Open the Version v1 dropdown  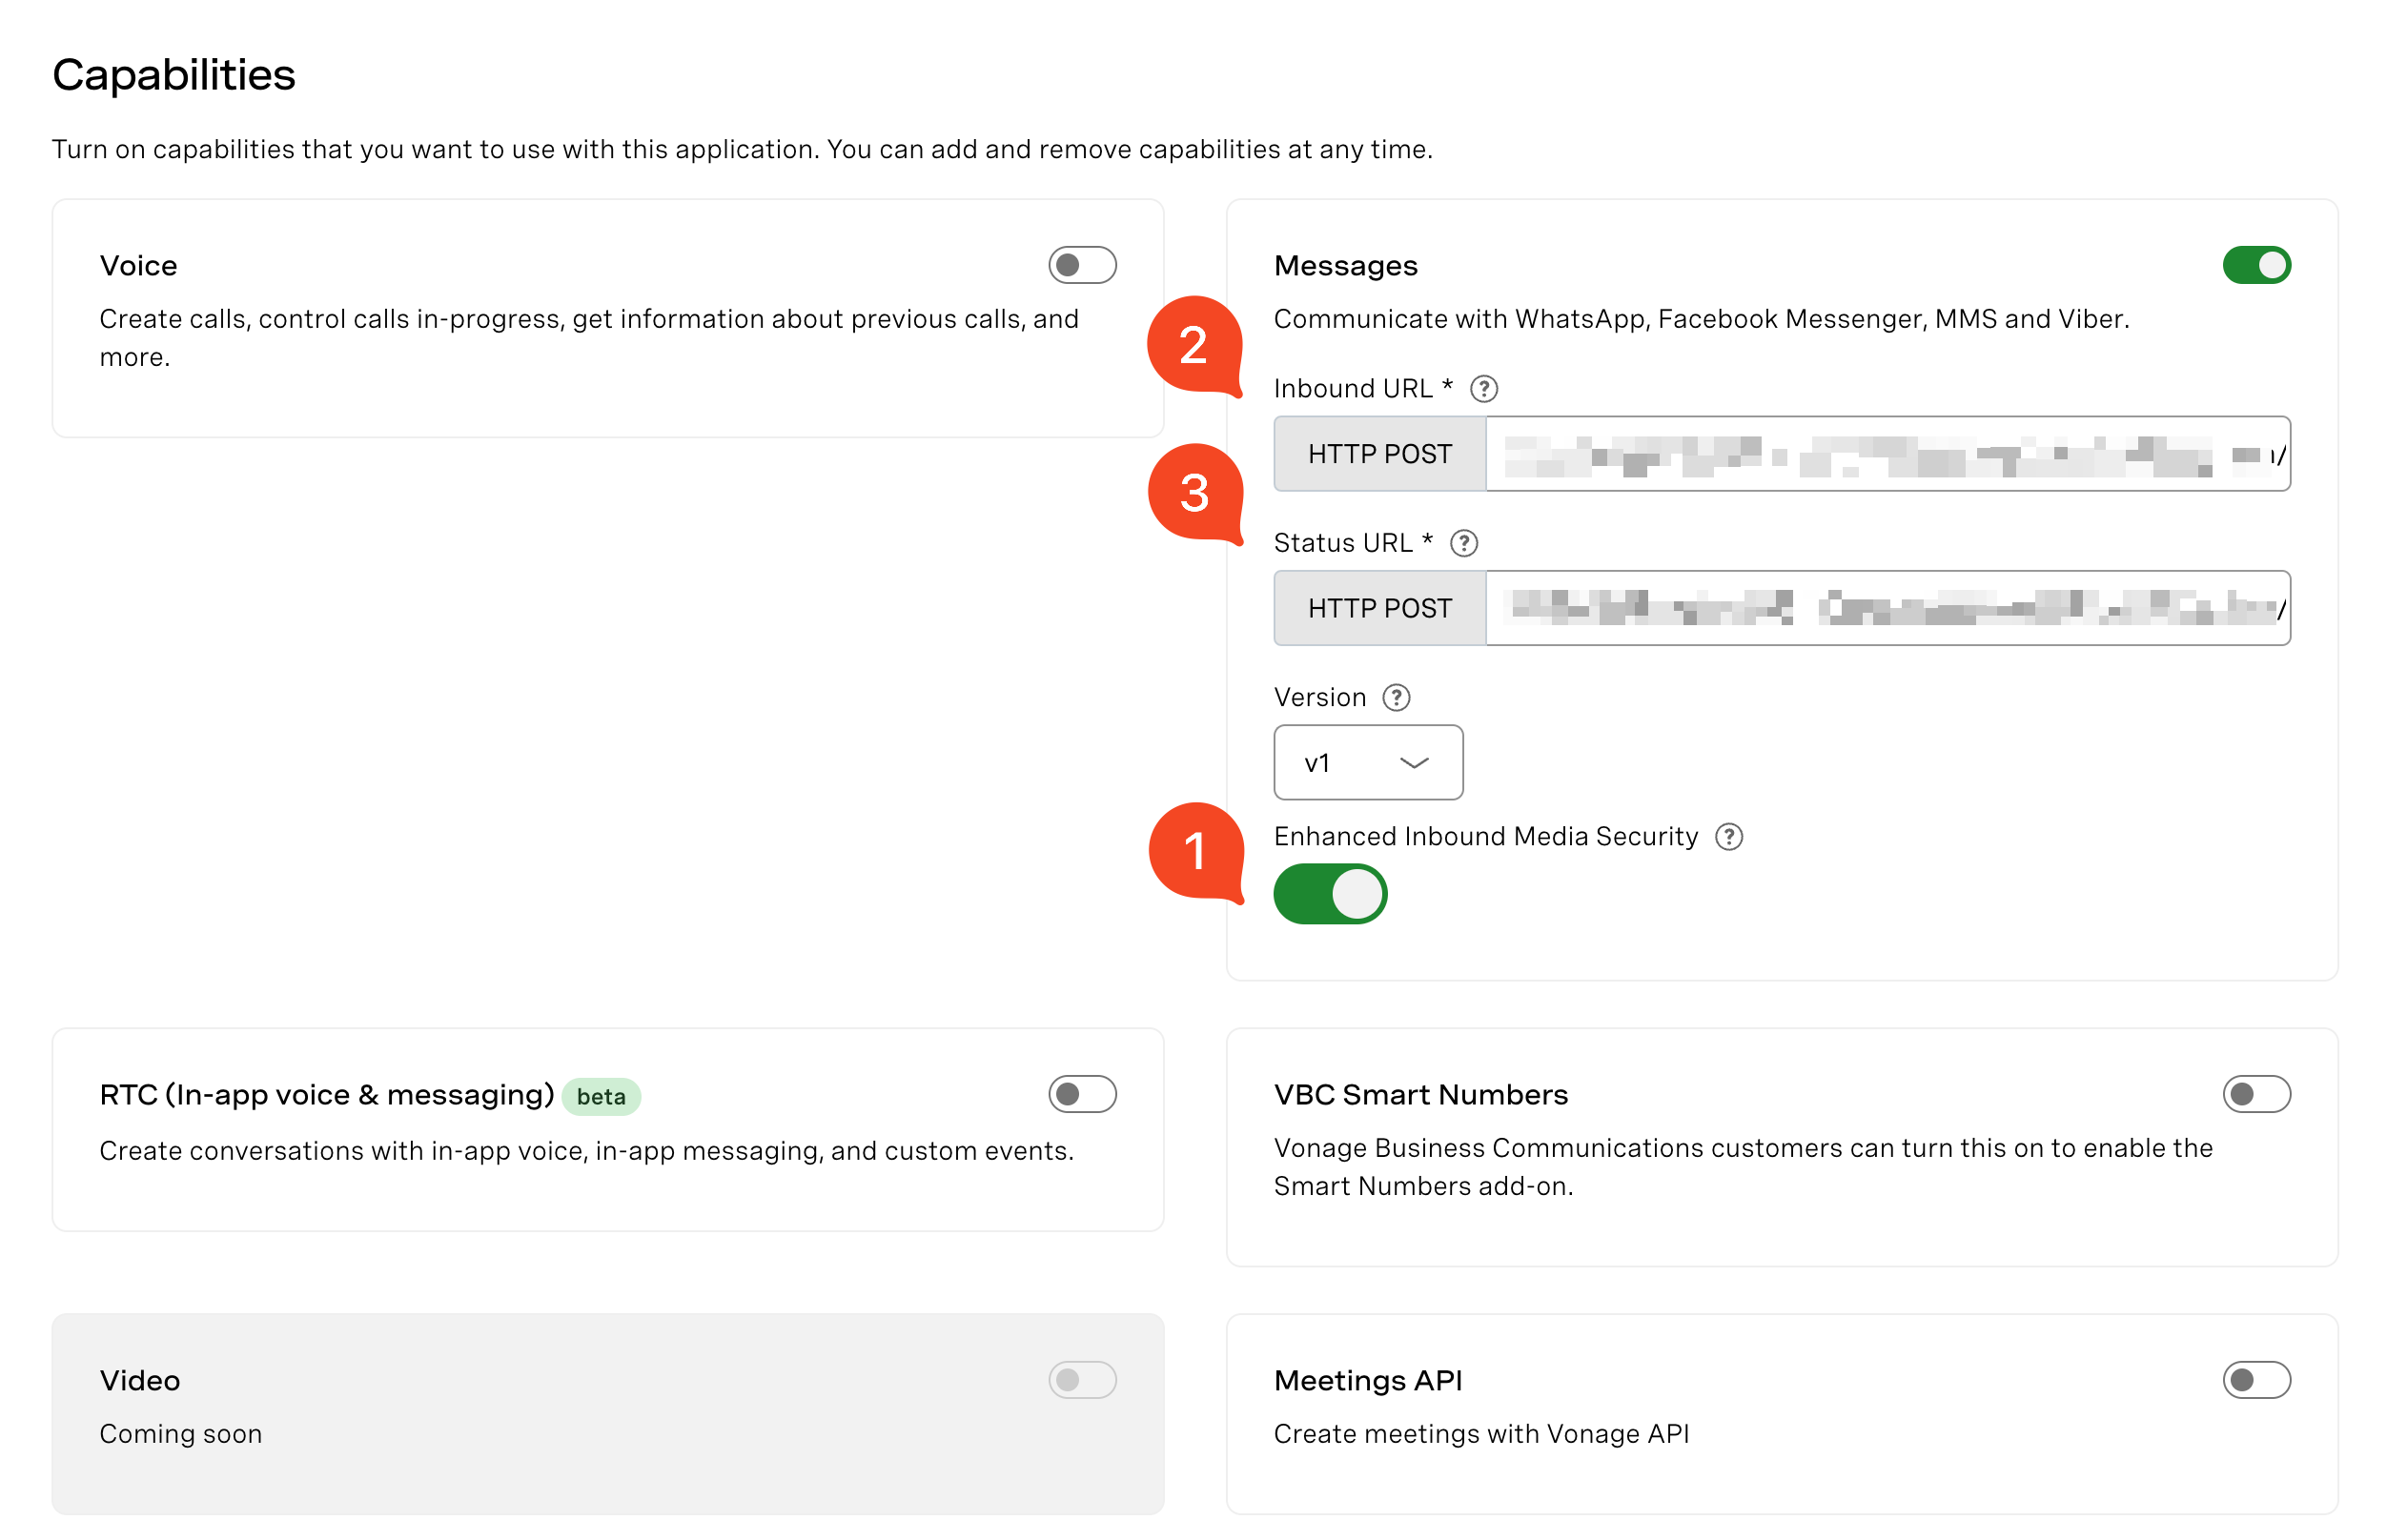pos(1367,763)
